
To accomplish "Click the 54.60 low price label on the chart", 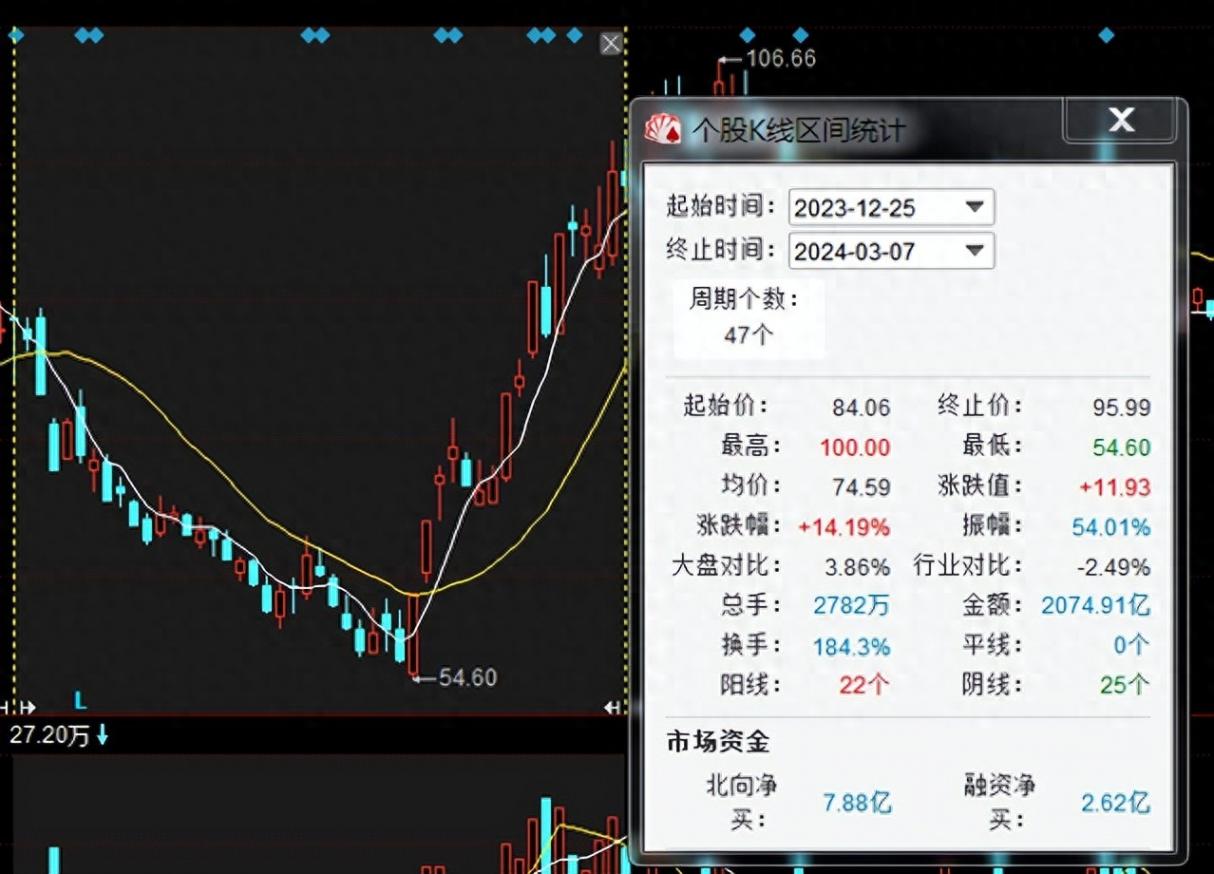I will [467, 677].
